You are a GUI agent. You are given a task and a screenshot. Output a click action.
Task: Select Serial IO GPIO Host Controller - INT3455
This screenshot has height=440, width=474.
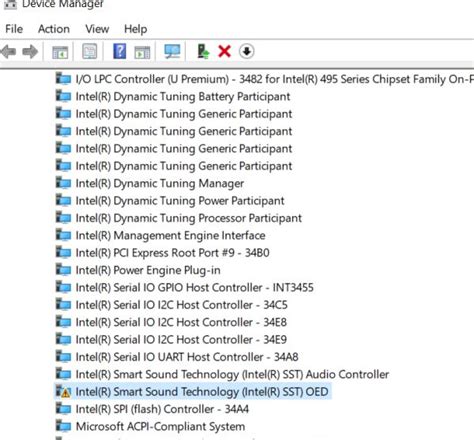[x=194, y=287]
